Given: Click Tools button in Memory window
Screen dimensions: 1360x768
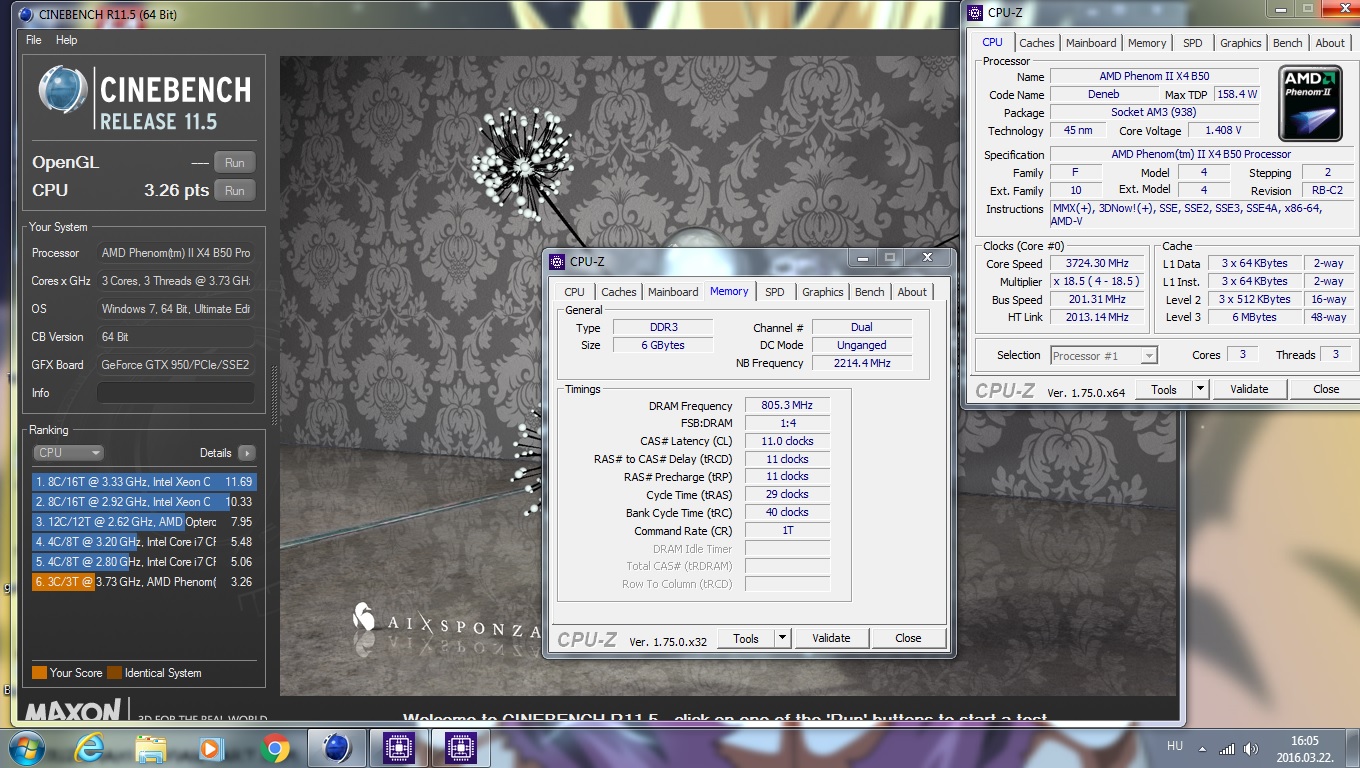Looking at the screenshot, I should [x=746, y=638].
